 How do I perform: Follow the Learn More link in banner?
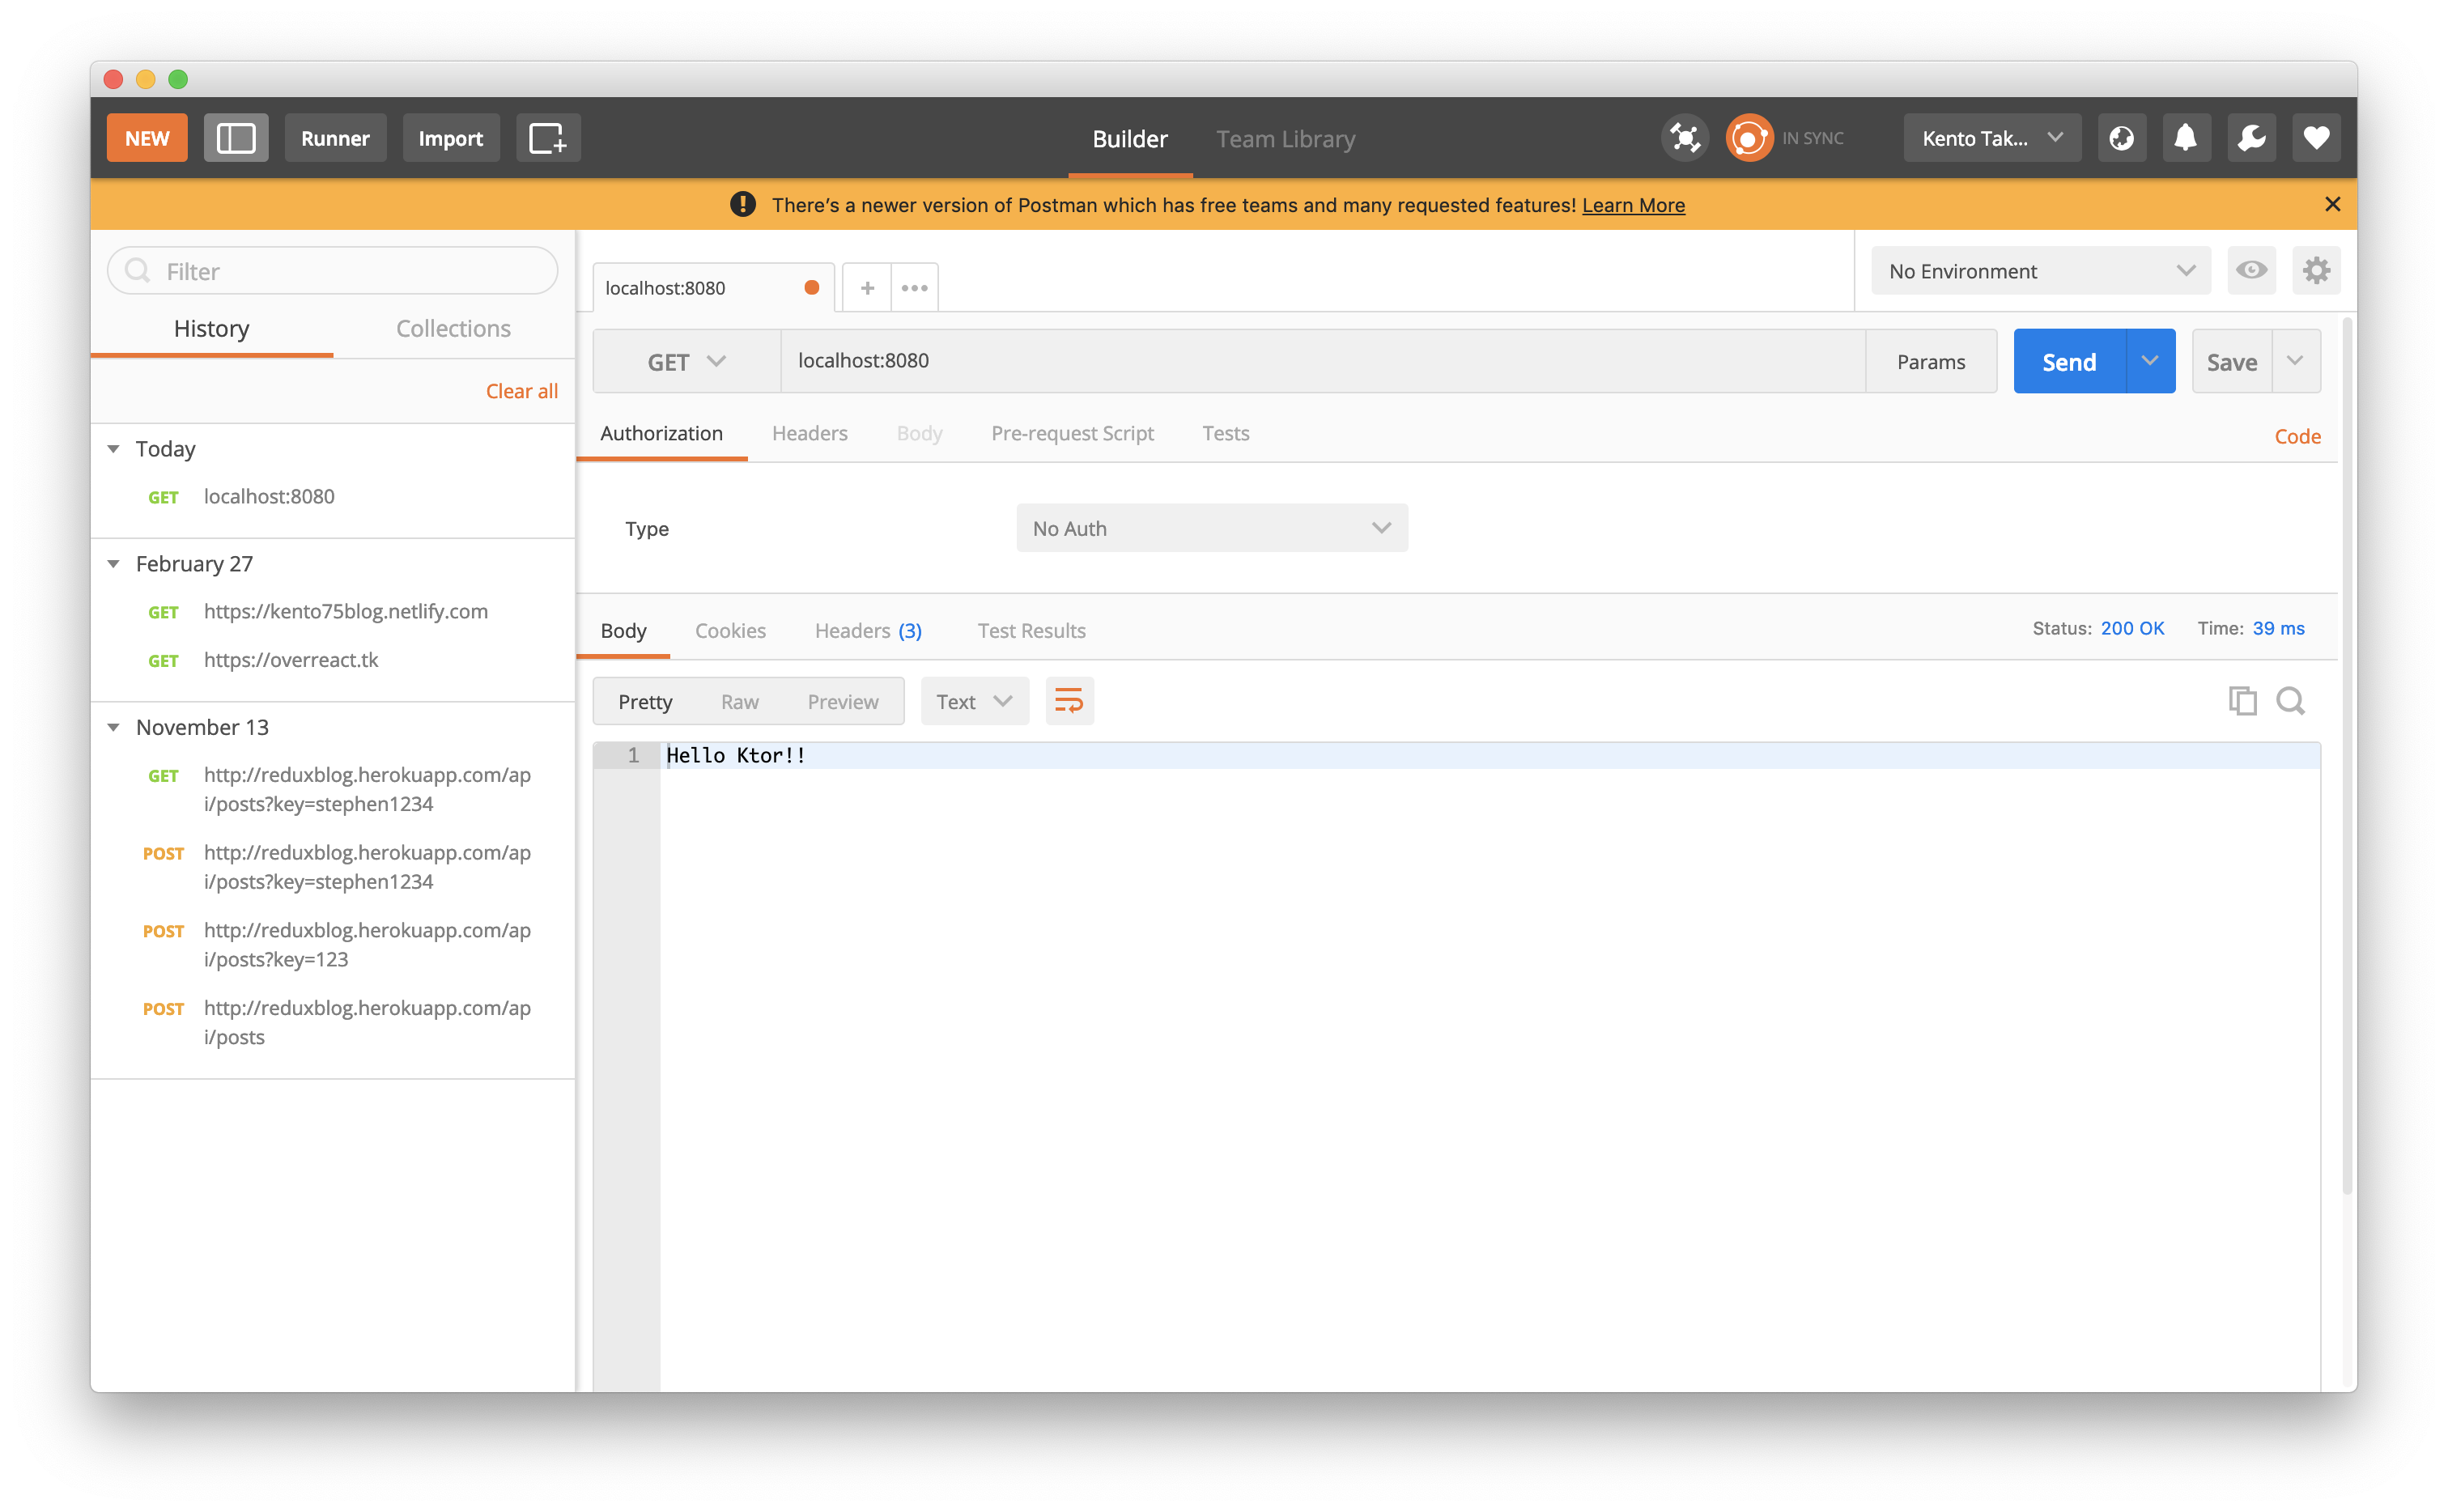tap(1633, 205)
